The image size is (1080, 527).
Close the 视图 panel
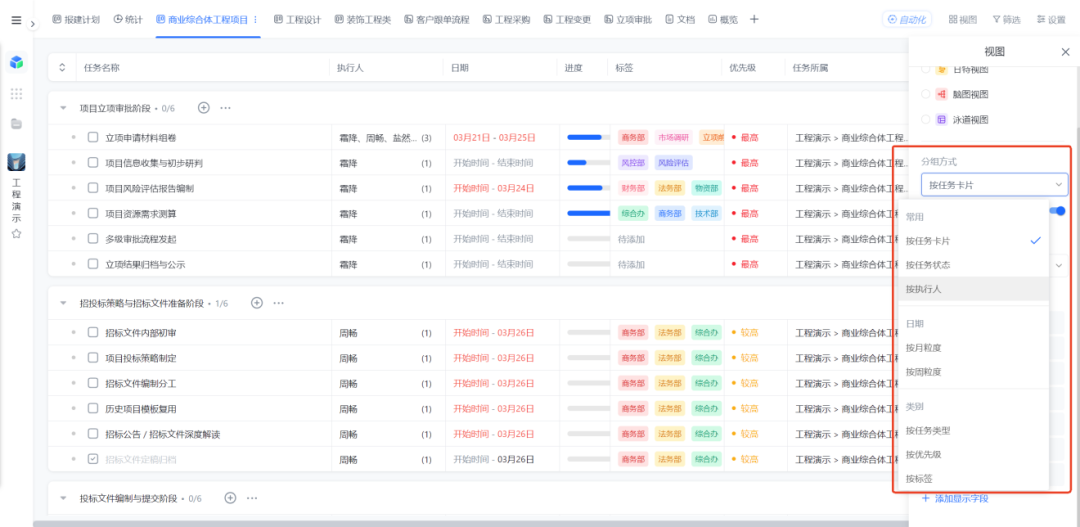click(x=1065, y=52)
